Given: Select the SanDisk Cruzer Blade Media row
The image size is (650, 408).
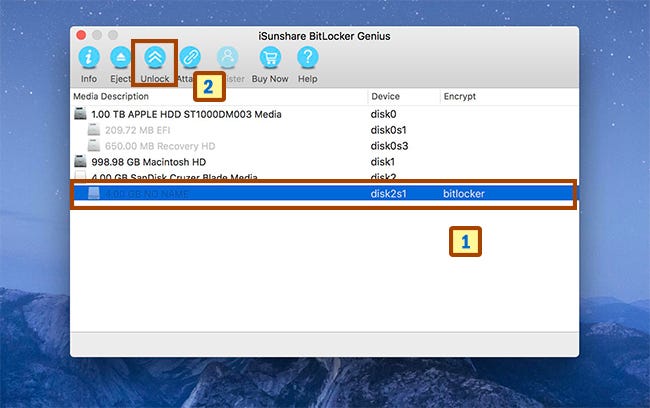Looking at the screenshot, I should pos(324,176).
